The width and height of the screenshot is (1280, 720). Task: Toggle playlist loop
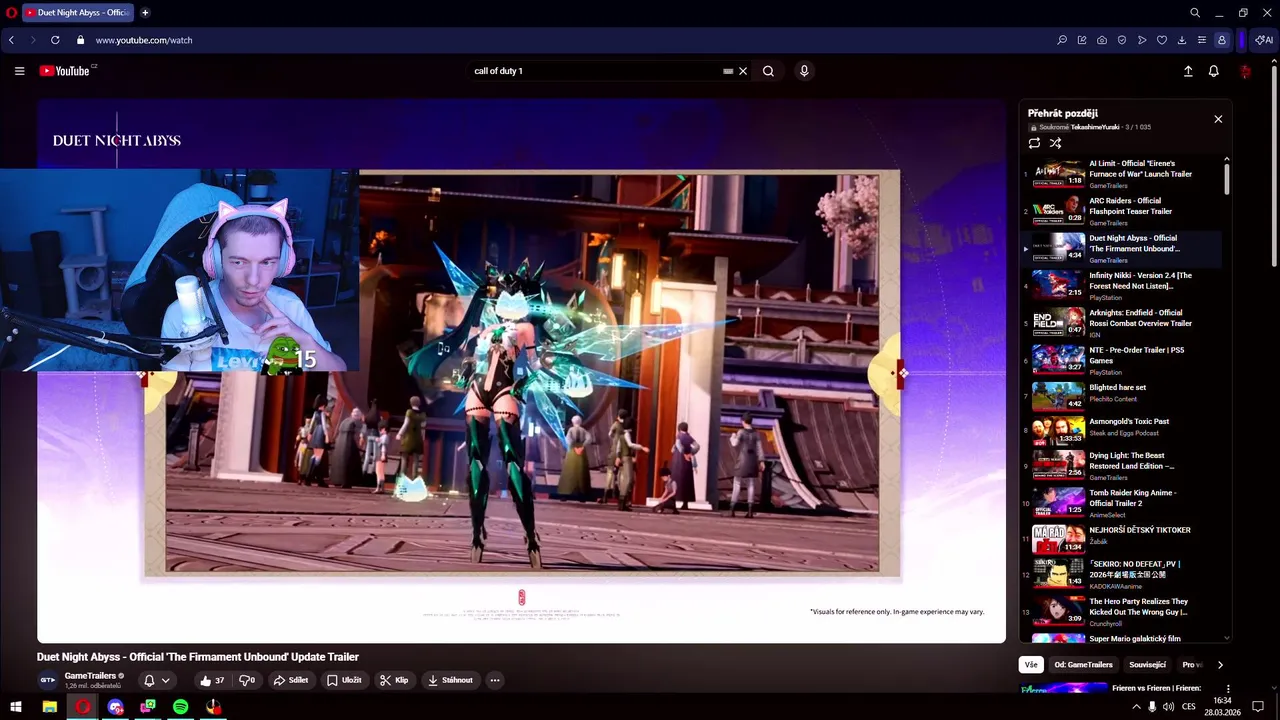coord(1034,143)
